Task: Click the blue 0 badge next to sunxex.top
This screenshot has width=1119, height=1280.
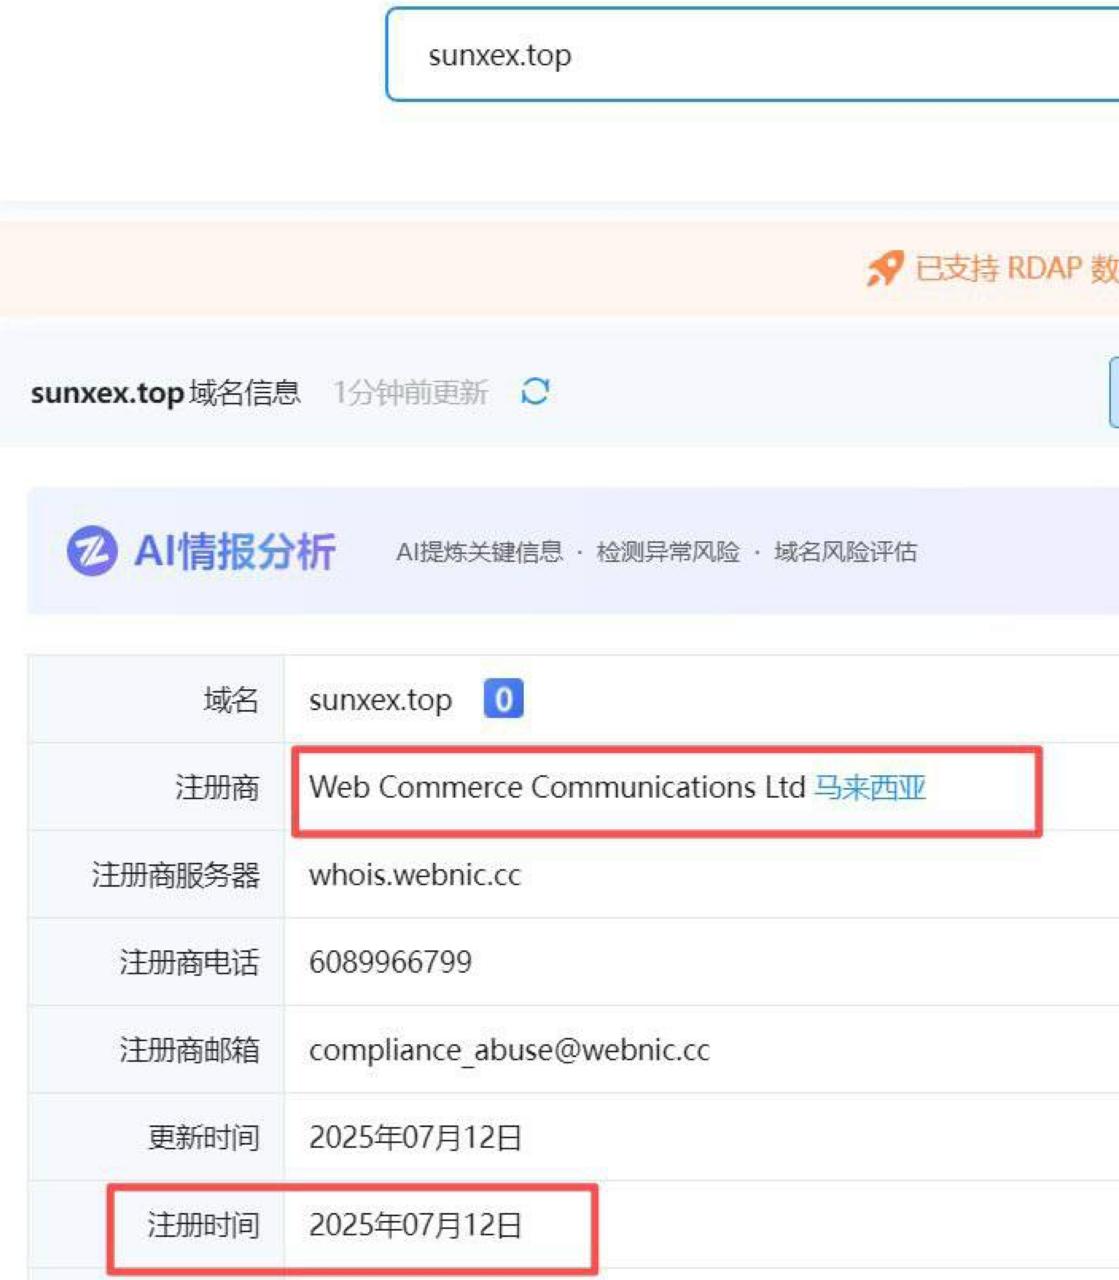Action: point(503,699)
